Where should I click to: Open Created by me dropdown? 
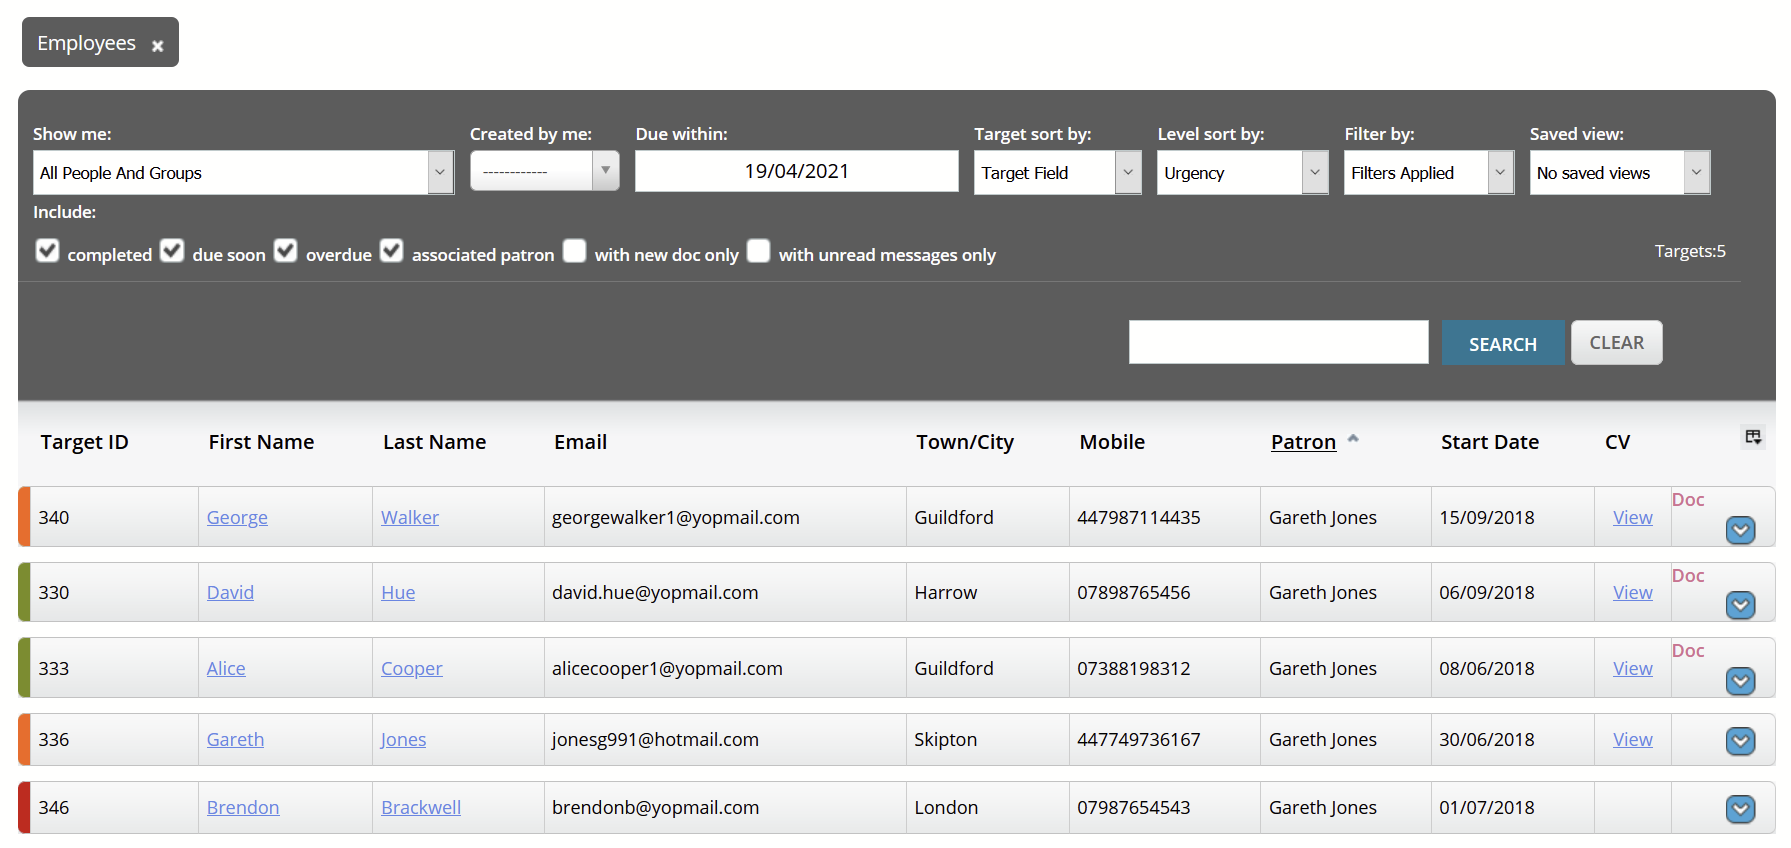pyautogui.click(x=545, y=170)
